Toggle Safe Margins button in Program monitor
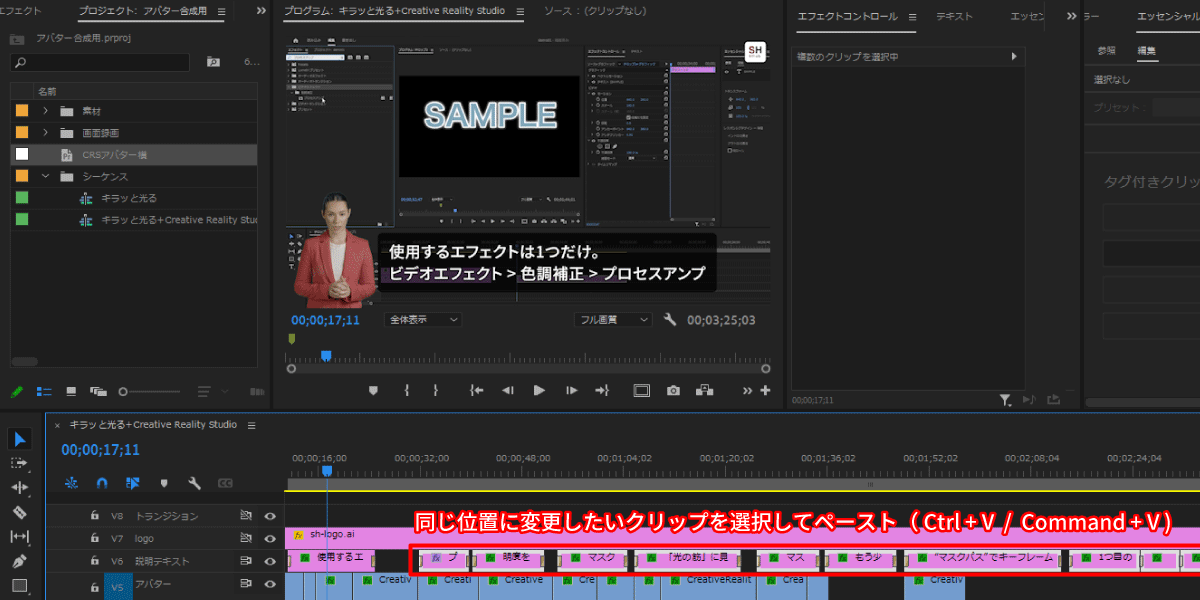Image resolution: width=1200 pixels, height=600 pixels. click(641, 390)
